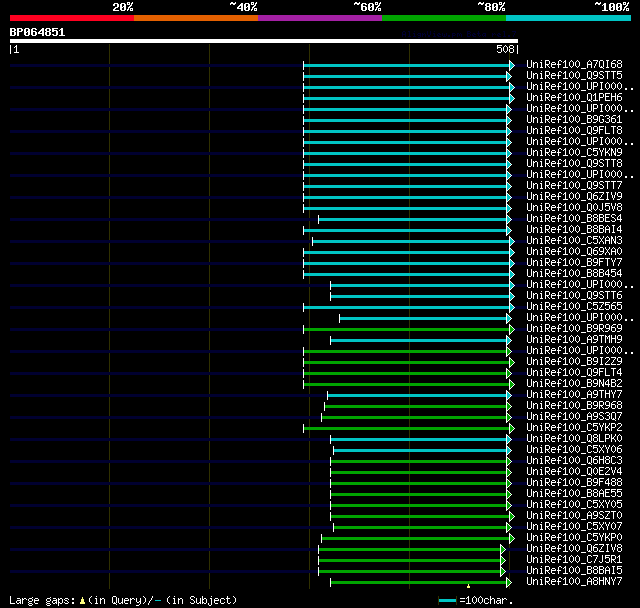Click the purple ~60% identity legend segment
The width and height of the screenshot is (640, 608).
(x=320, y=18)
